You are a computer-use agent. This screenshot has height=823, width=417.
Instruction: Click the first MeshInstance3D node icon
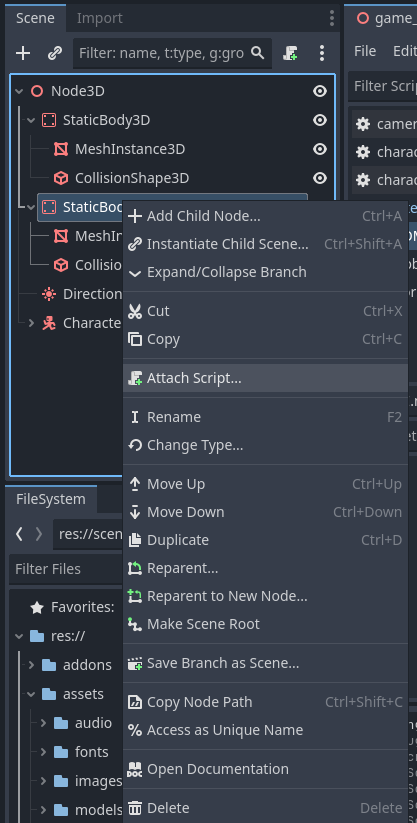pos(61,149)
